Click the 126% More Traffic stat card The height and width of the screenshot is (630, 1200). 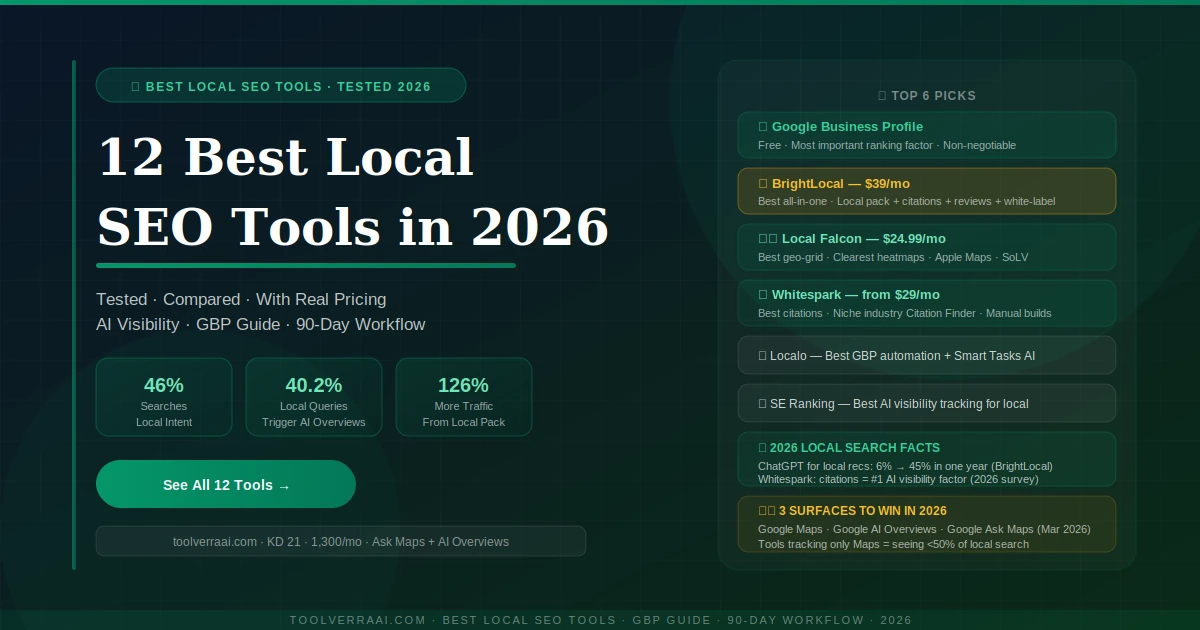[x=464, y=397]
